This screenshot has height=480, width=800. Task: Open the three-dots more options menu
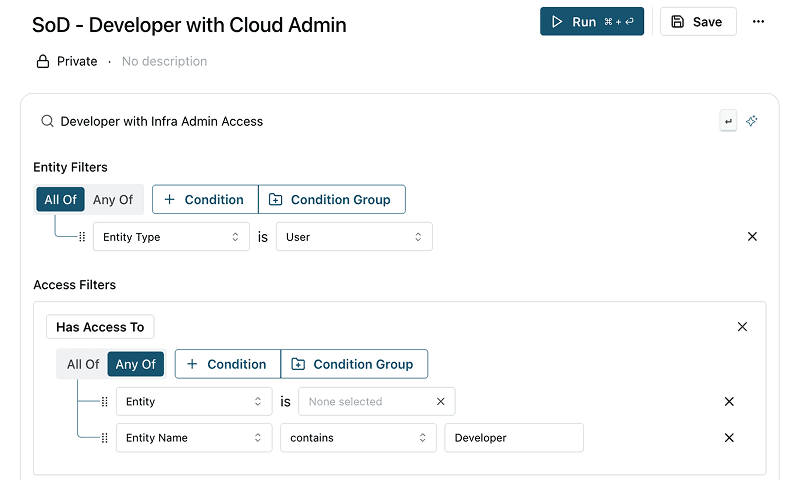coord(758,22)
